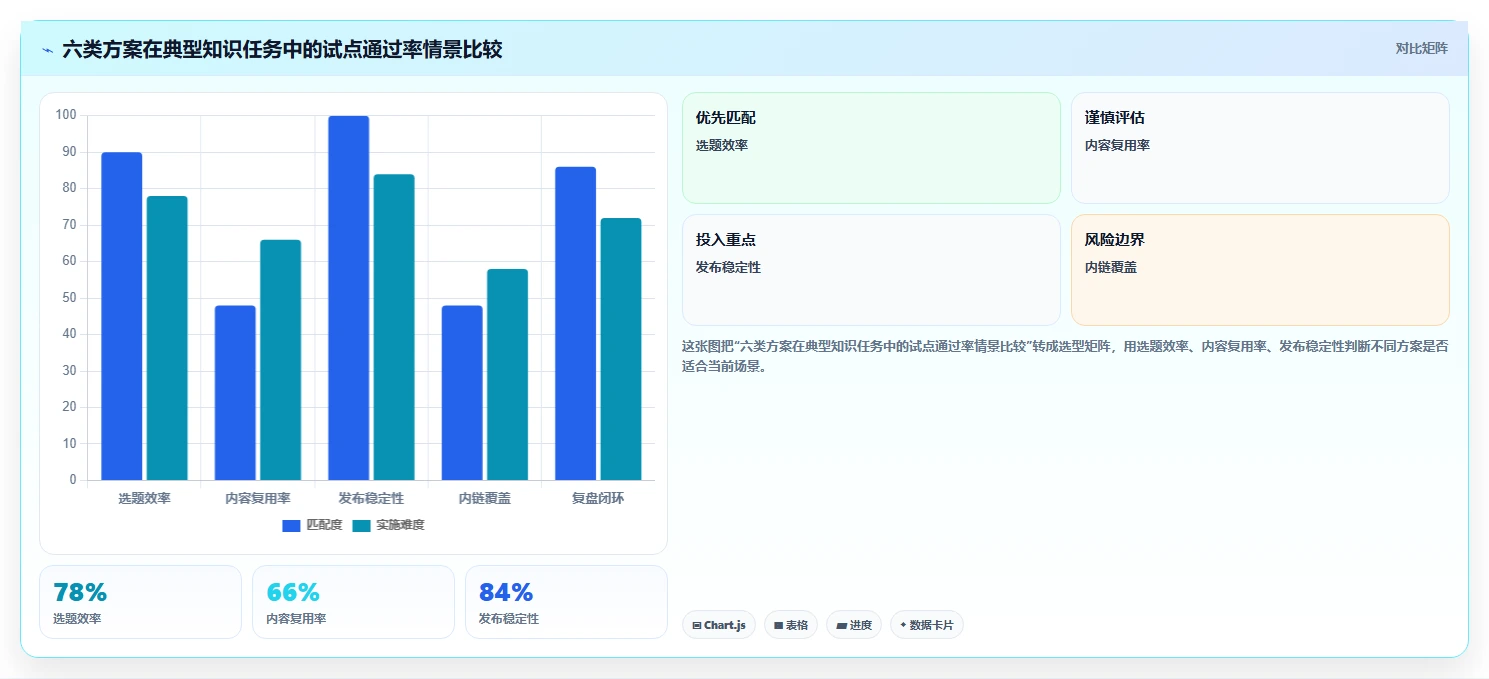Image resolution: width=1489 pixels, height=679 pixels.
Task: Select the 投入重点 matrix card
Action: click(x=871, y=270)
